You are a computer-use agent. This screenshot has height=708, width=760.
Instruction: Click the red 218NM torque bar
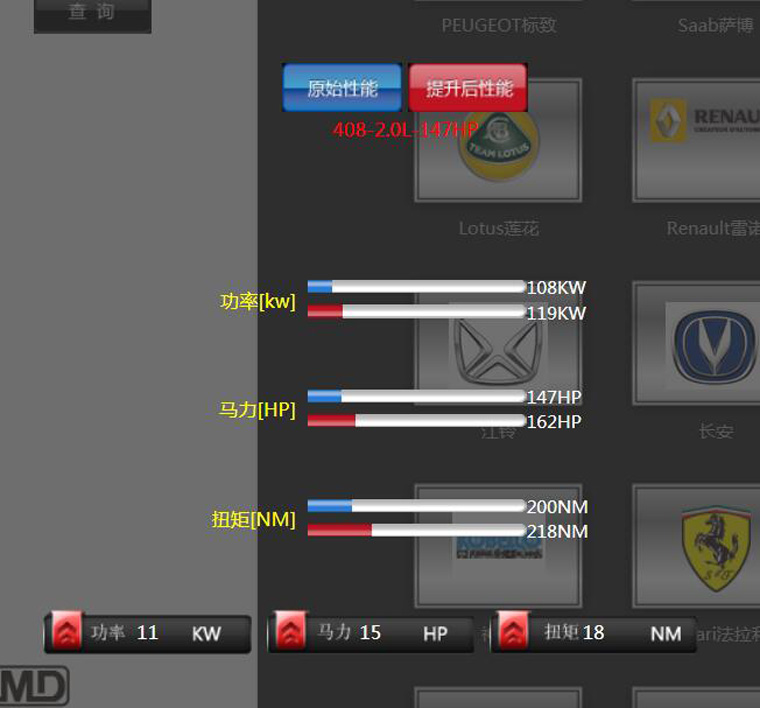417,530
